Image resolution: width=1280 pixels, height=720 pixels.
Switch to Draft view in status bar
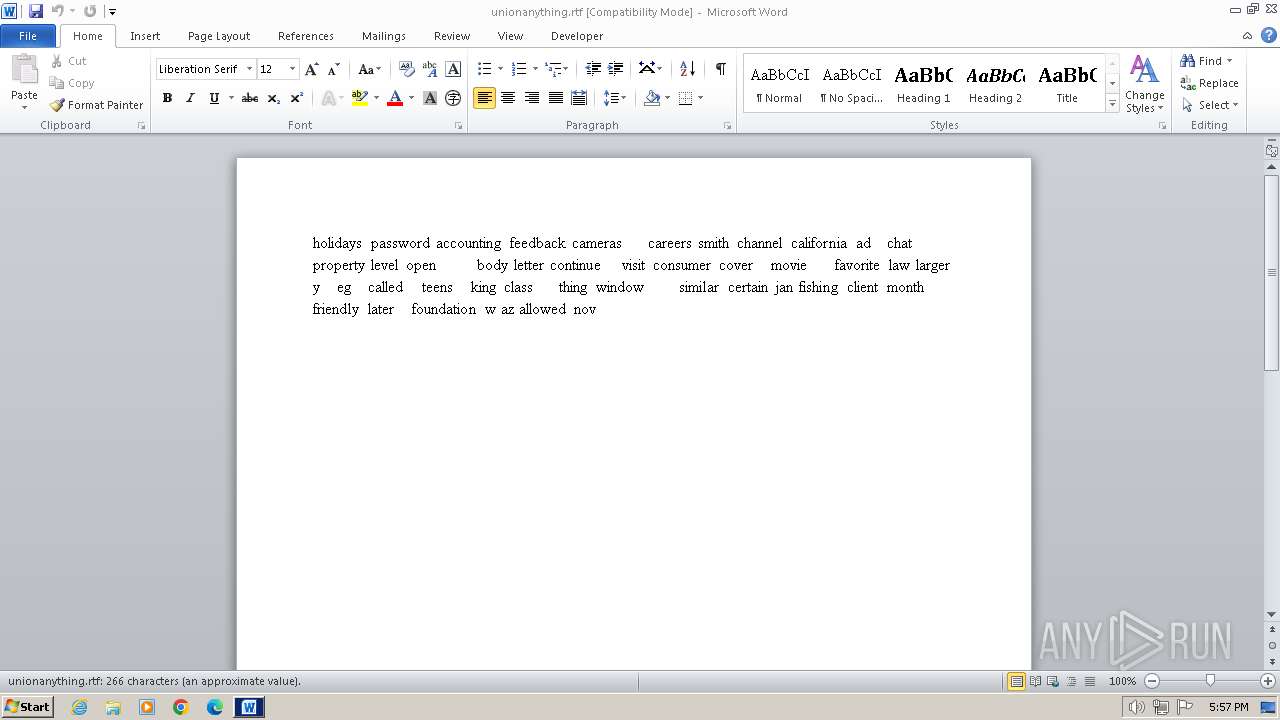tap(1089, 681)
